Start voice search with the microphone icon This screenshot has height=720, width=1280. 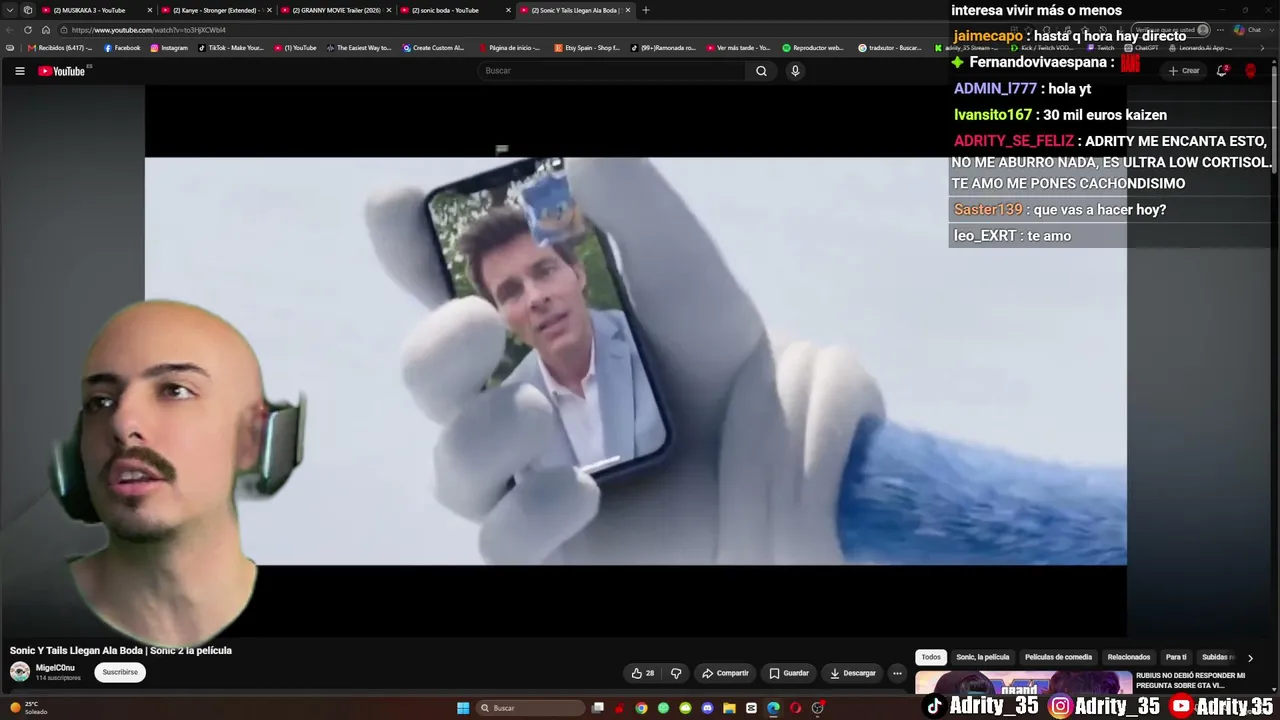795,71
